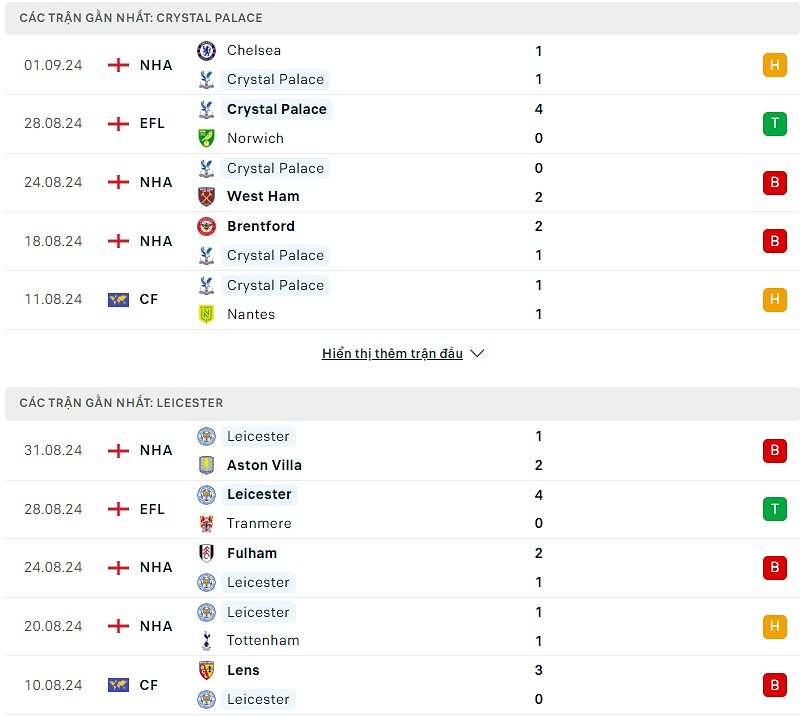Select the West Ham team name
Viewport: 802px width, 717px height.
coord(263,197)
